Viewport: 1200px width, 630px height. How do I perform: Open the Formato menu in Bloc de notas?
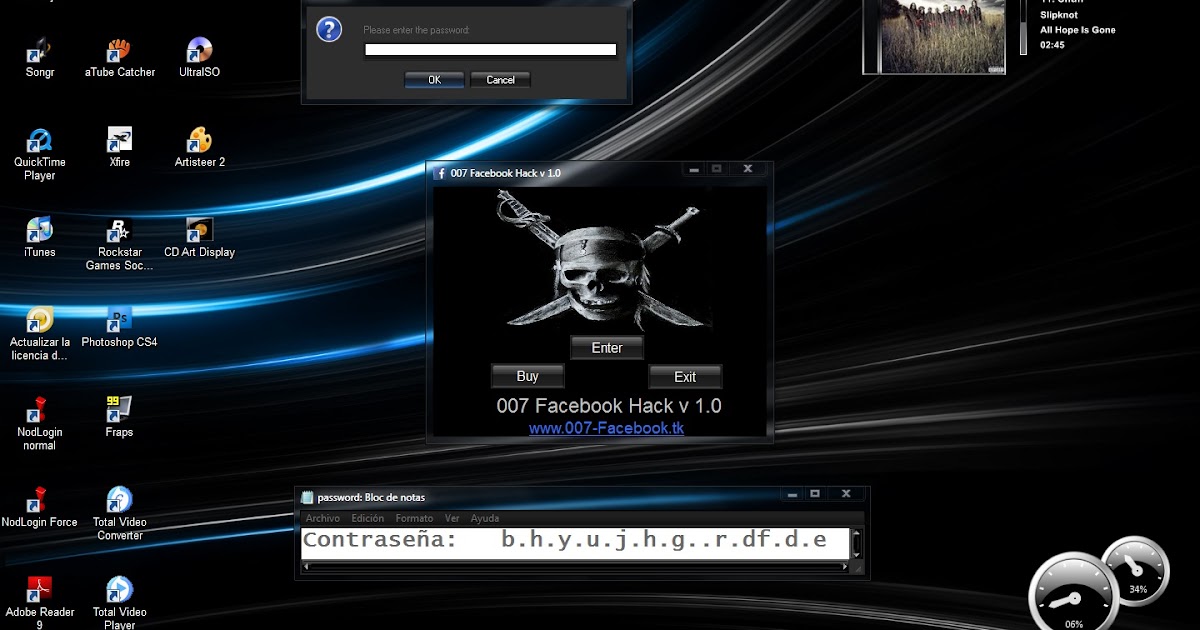(414, 518)
